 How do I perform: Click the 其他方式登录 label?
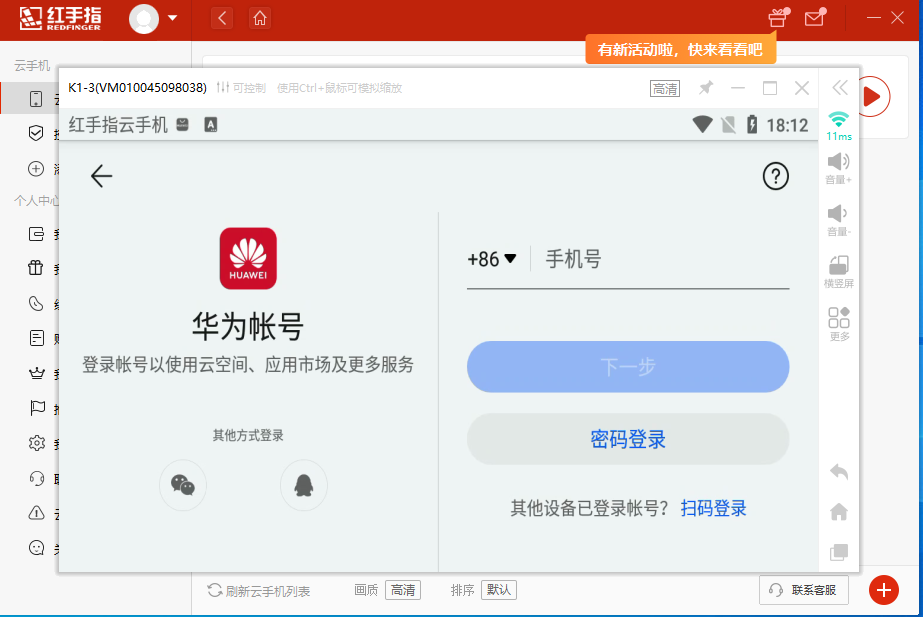point(248,436)
